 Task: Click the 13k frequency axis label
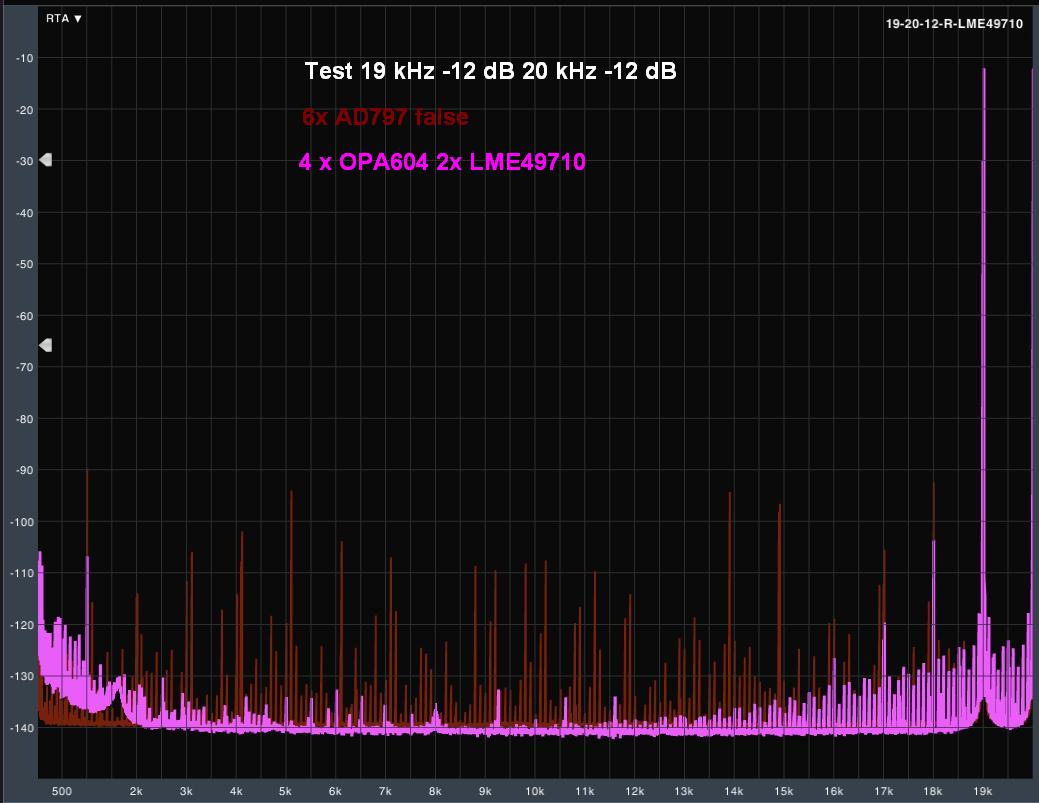[684, 791]
